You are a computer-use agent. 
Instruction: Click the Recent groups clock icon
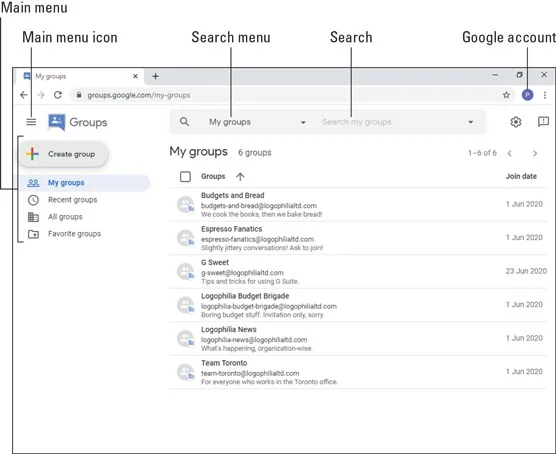[33, 200]
